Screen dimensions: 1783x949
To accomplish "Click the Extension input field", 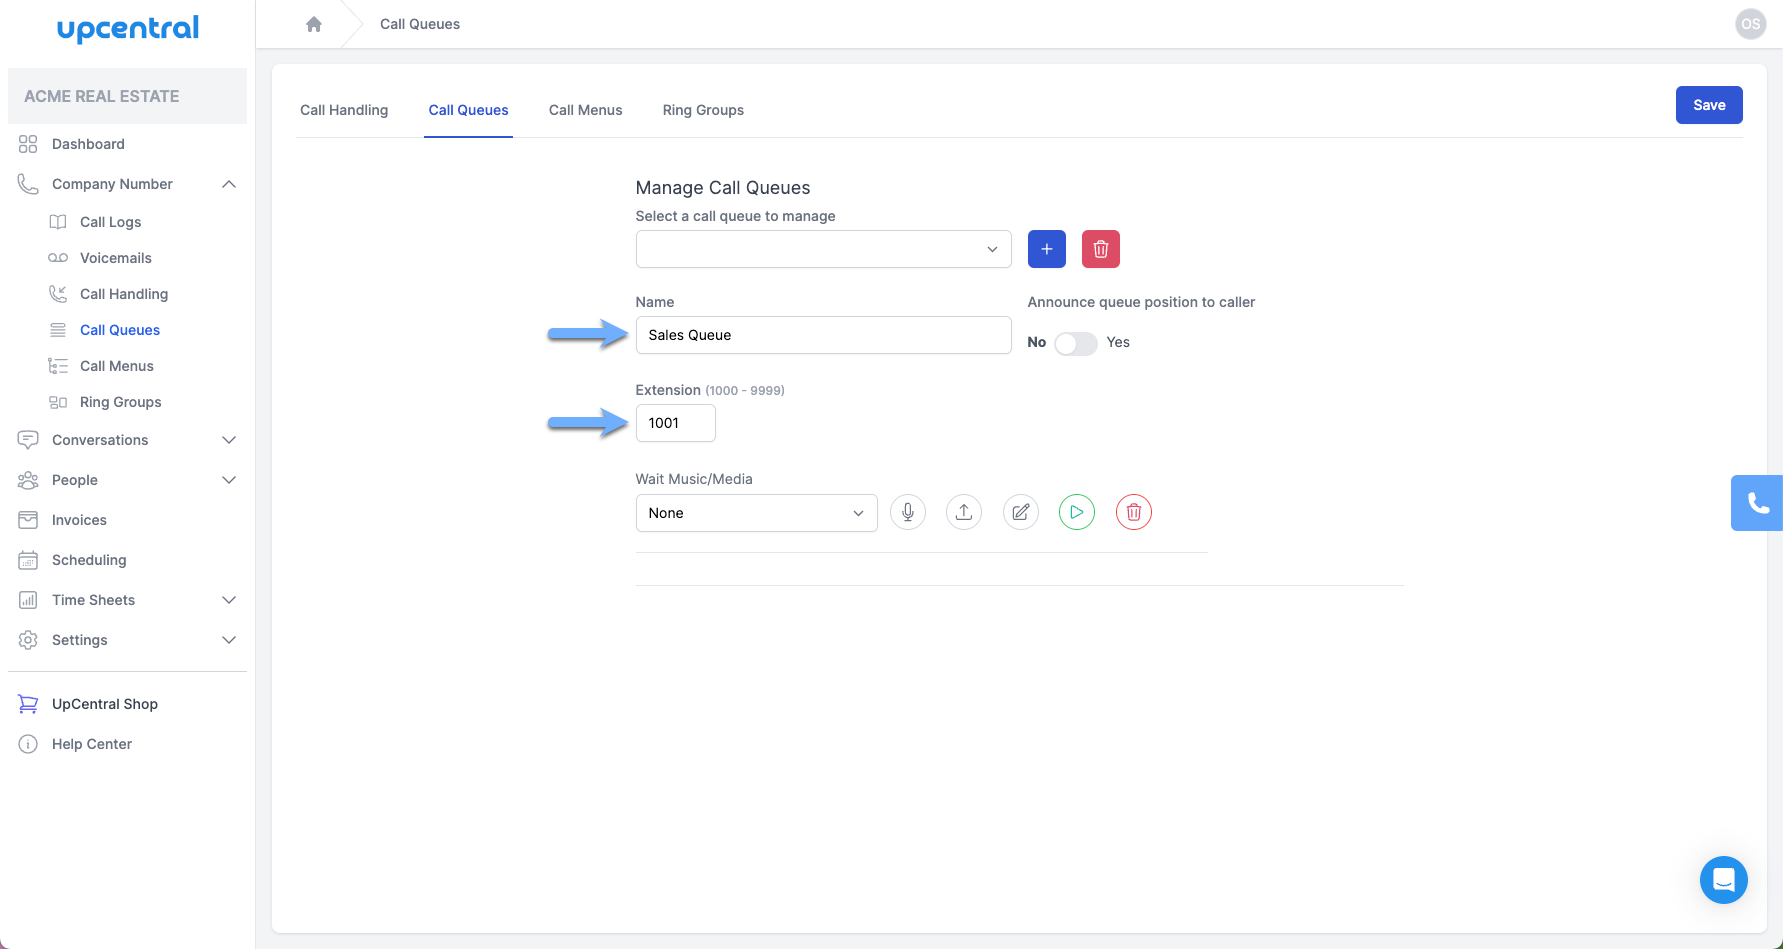I will [x=675, y=423].
